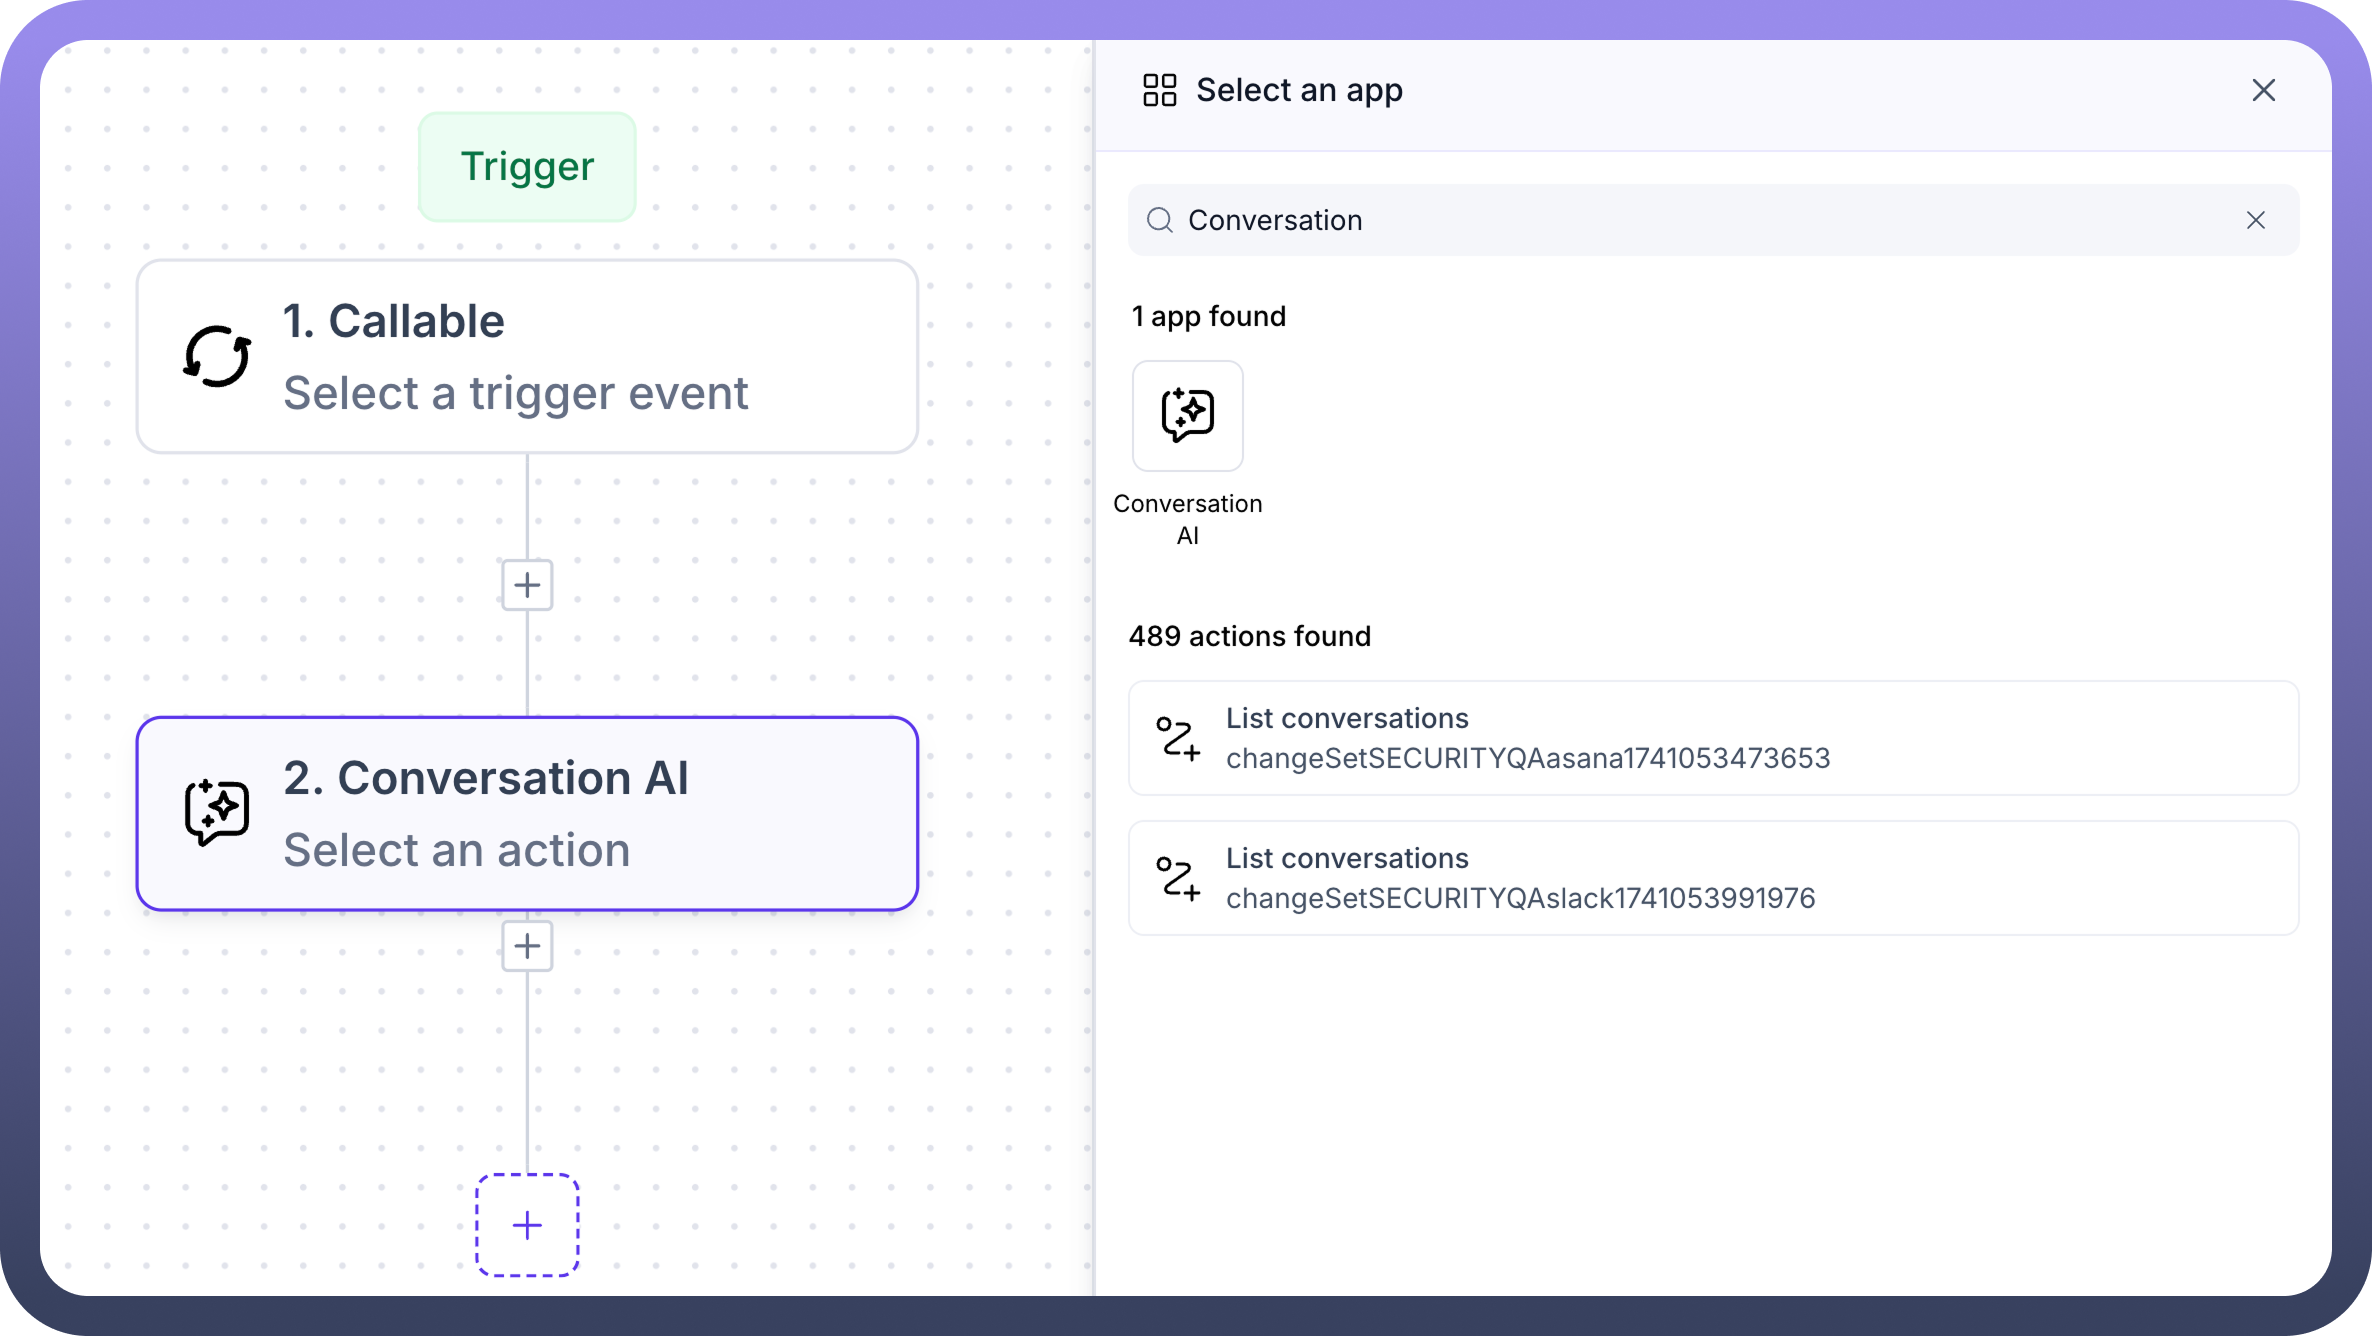Click Select a trigger event text
This screenshot has width=2372, height=1336.
coord(515,393)
